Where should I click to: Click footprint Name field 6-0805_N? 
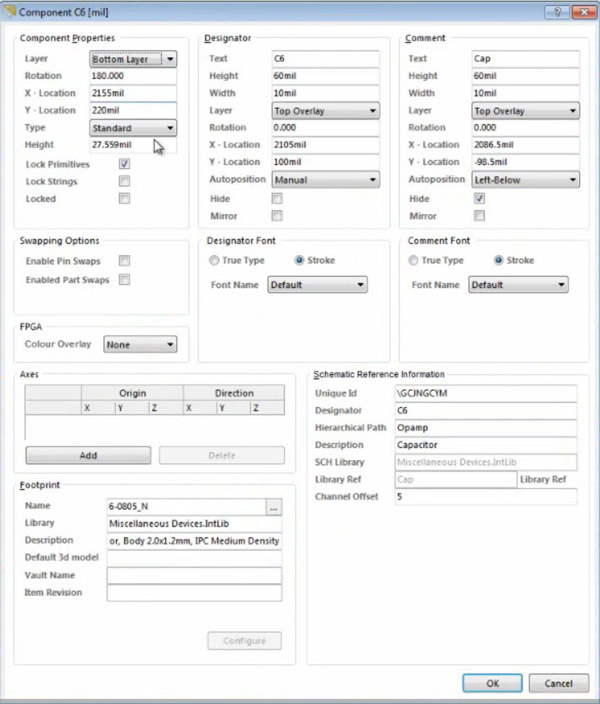(x=186, y=506)
